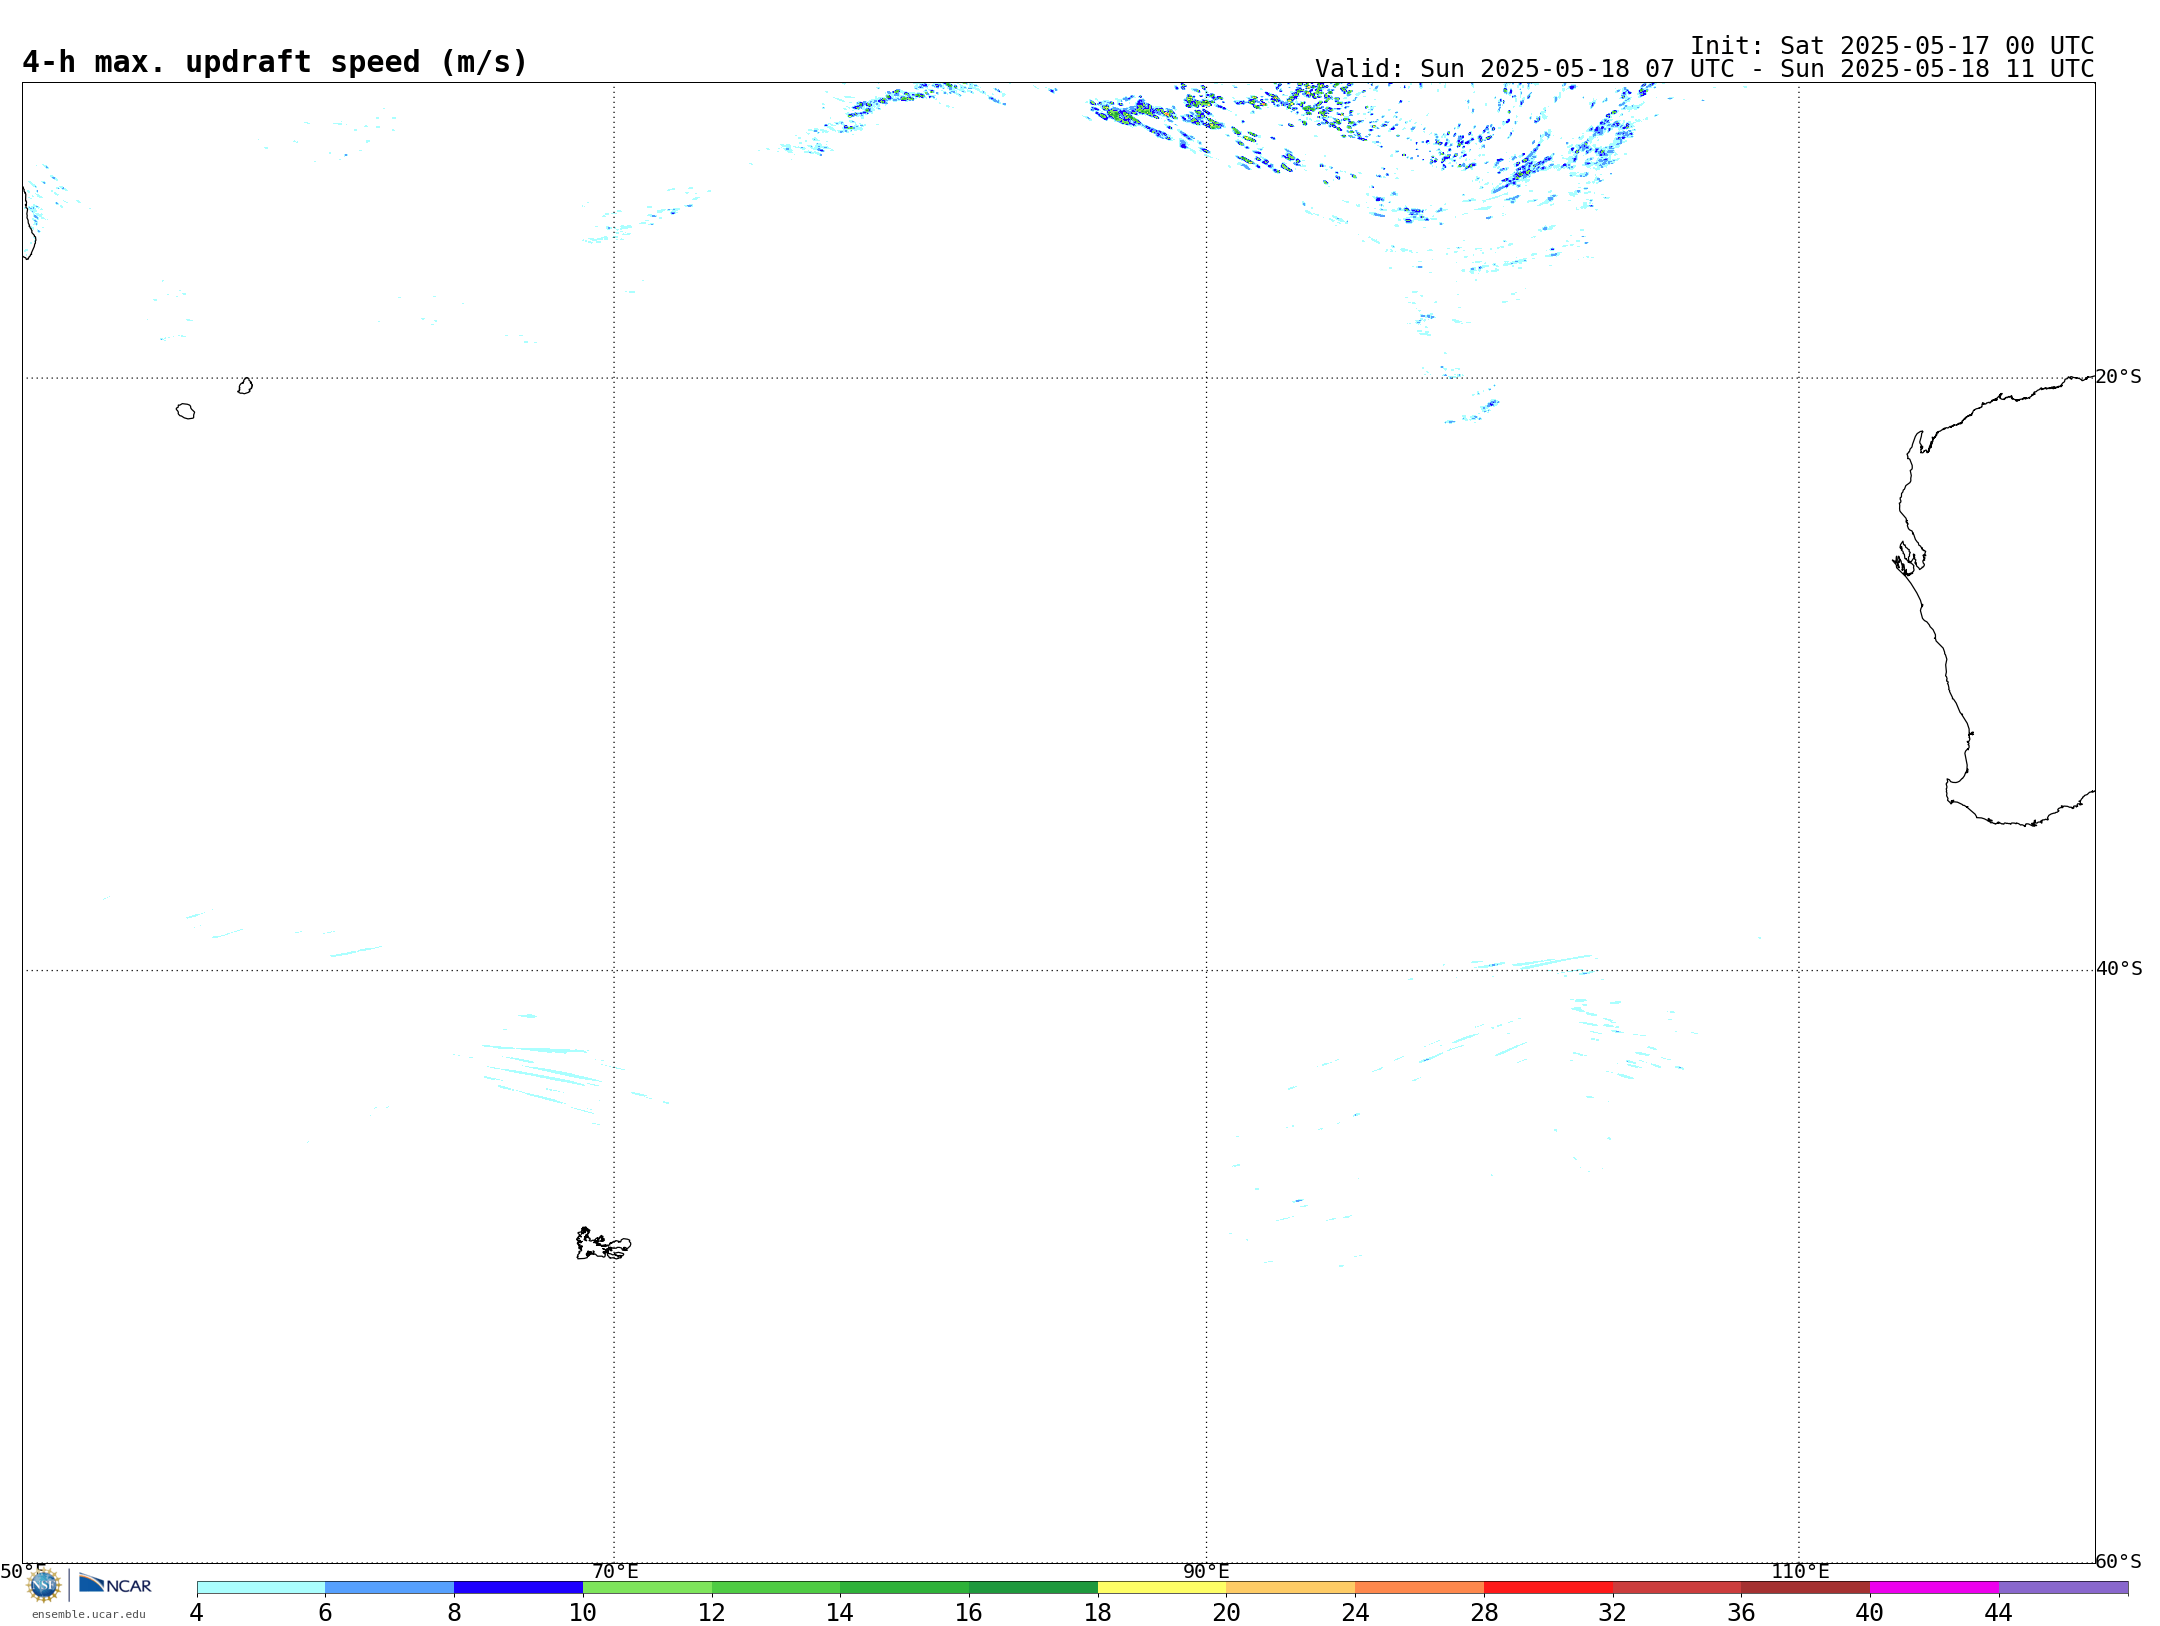
Task: Click the light cyan 4-6 color swatch
Action: pos(261,1587)
